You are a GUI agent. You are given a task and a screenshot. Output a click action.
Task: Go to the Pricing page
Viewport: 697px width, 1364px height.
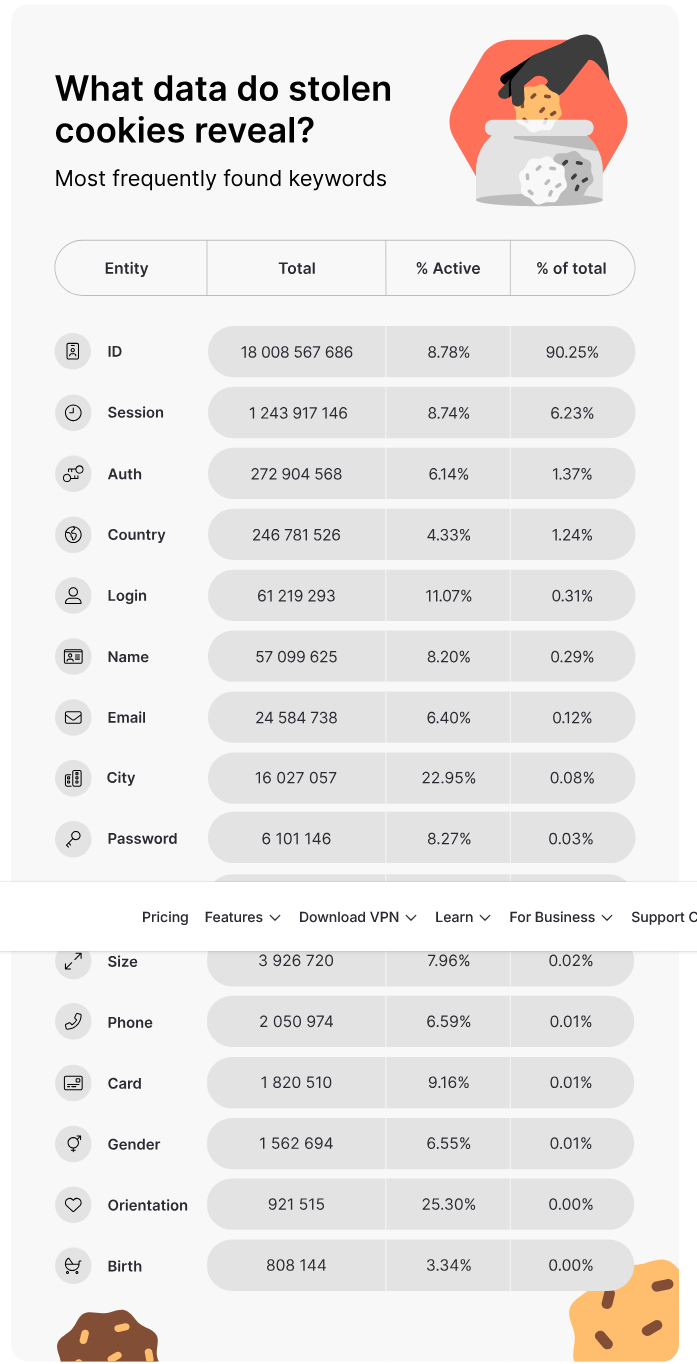coord(165,917)
